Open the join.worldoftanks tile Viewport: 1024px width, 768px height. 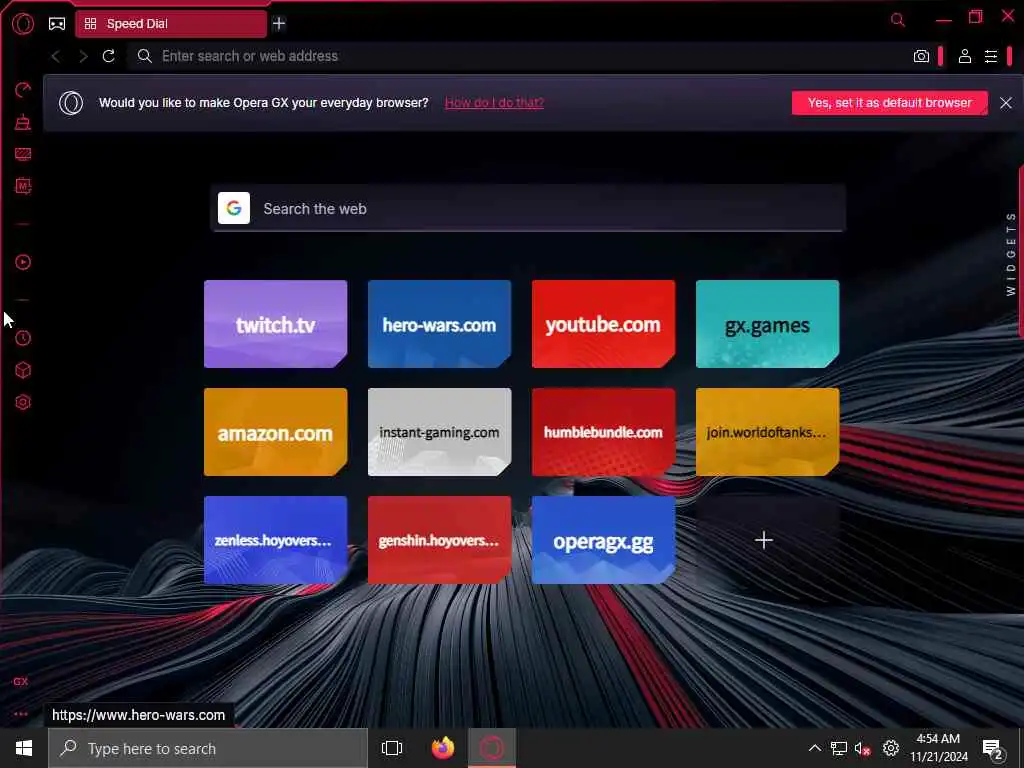coord(767,432)
